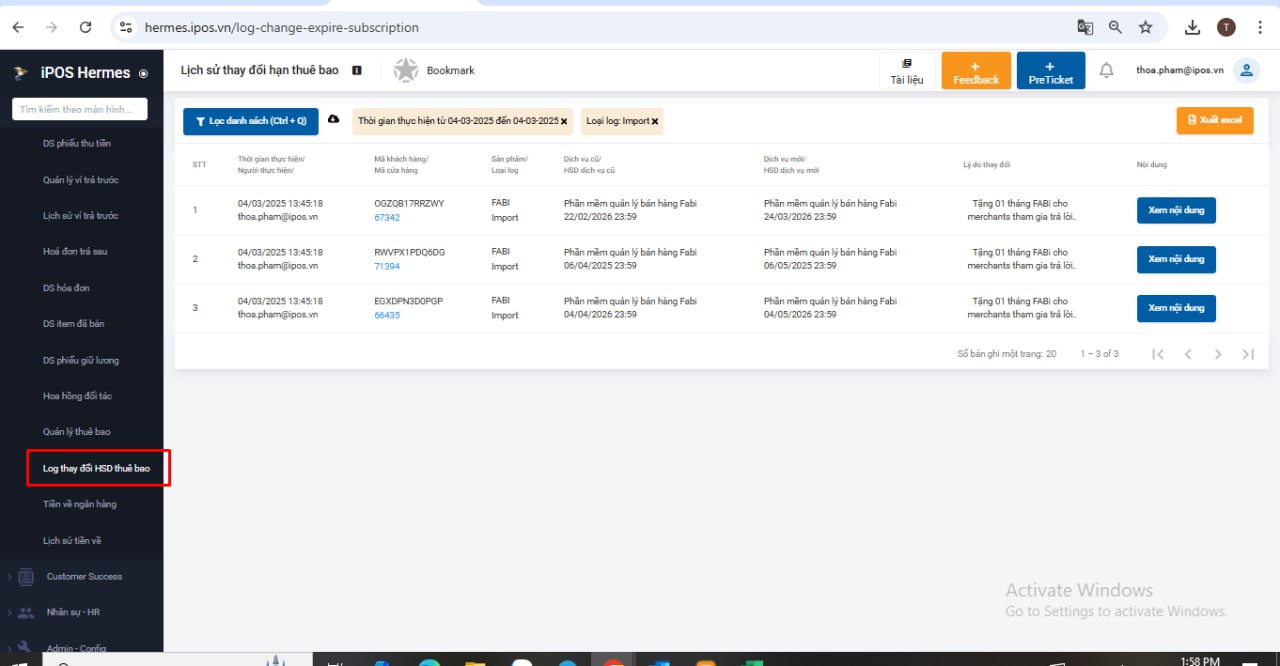
Task: Open the browser downloads icon
Action: coord(1192,27)
